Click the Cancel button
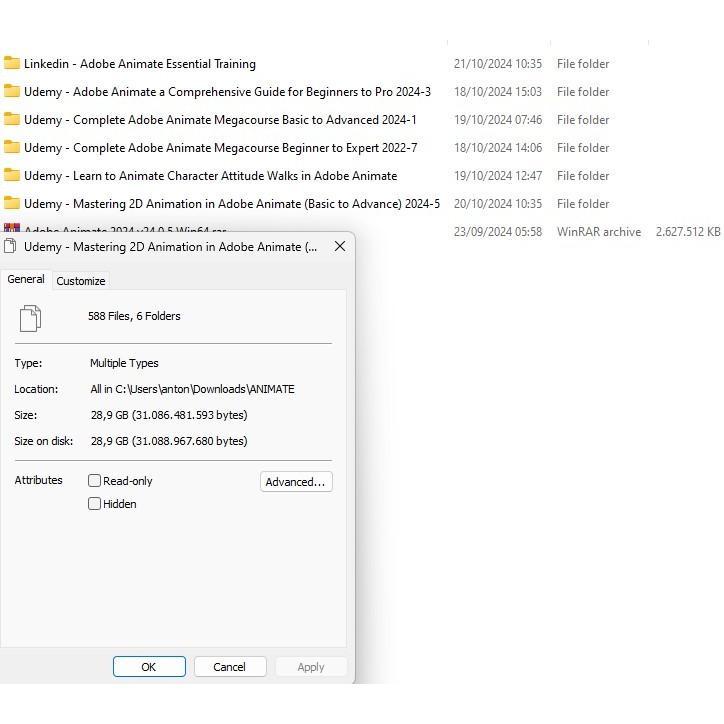The image size is (724, 724). tap(229, 667)
